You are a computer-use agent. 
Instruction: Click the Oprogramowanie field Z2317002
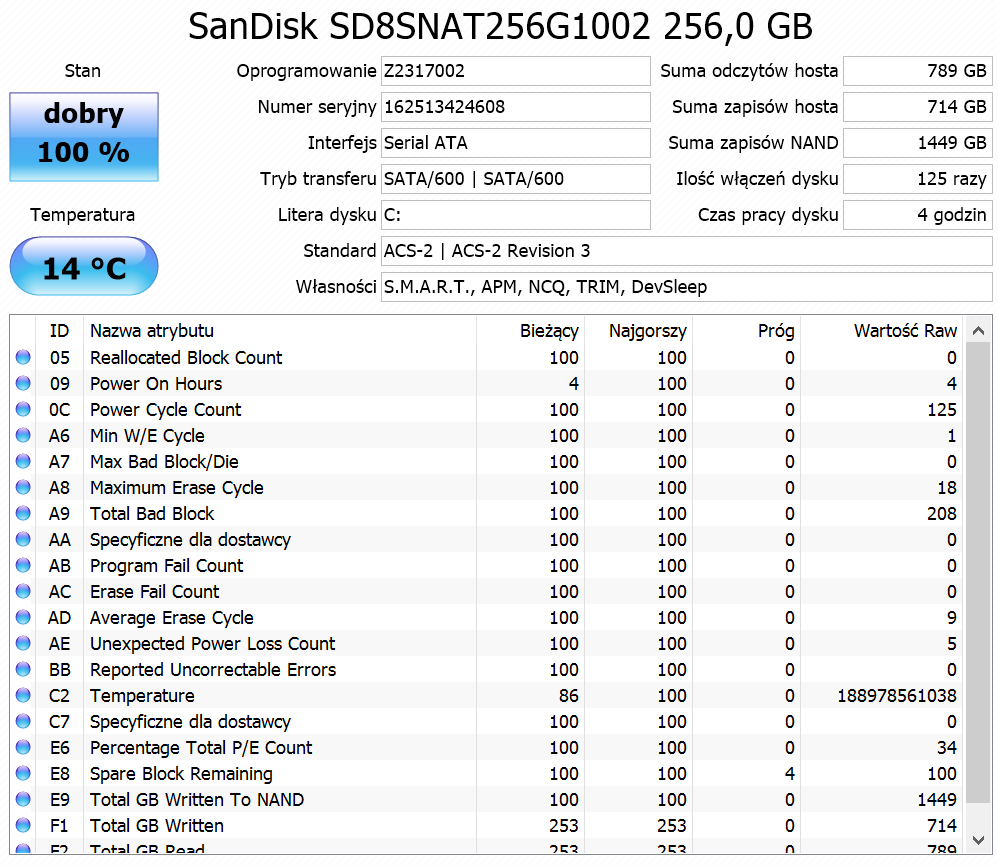click(x=516, y=71)
